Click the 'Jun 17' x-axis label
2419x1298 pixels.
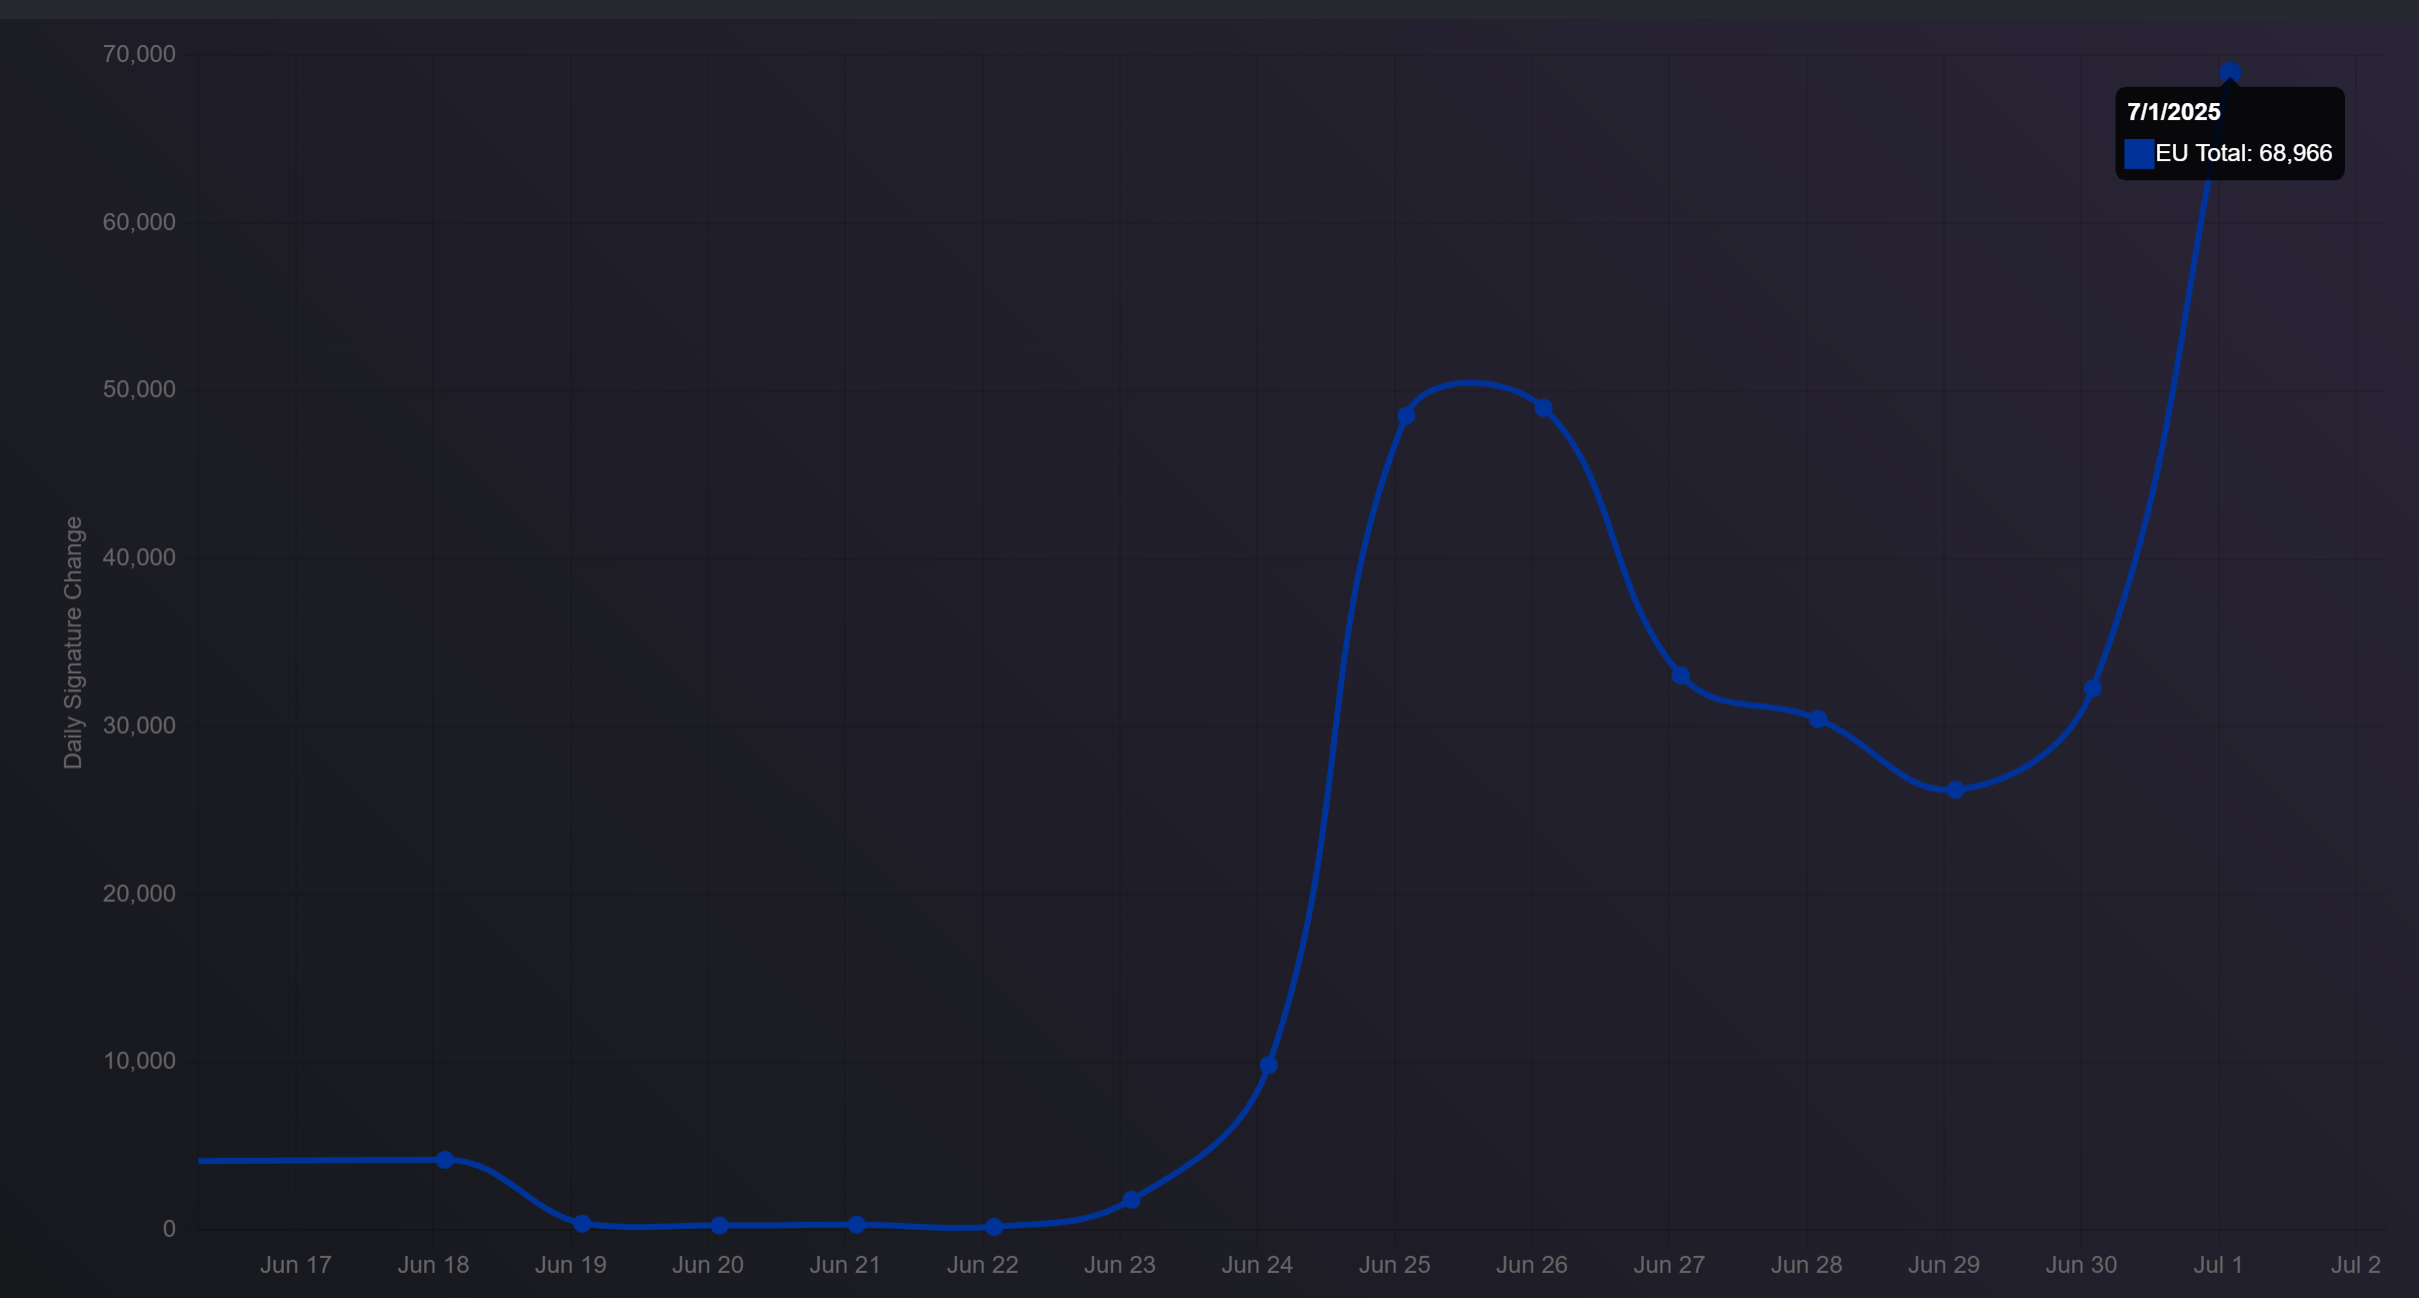pyautogui.click(x=295, y=1264)
